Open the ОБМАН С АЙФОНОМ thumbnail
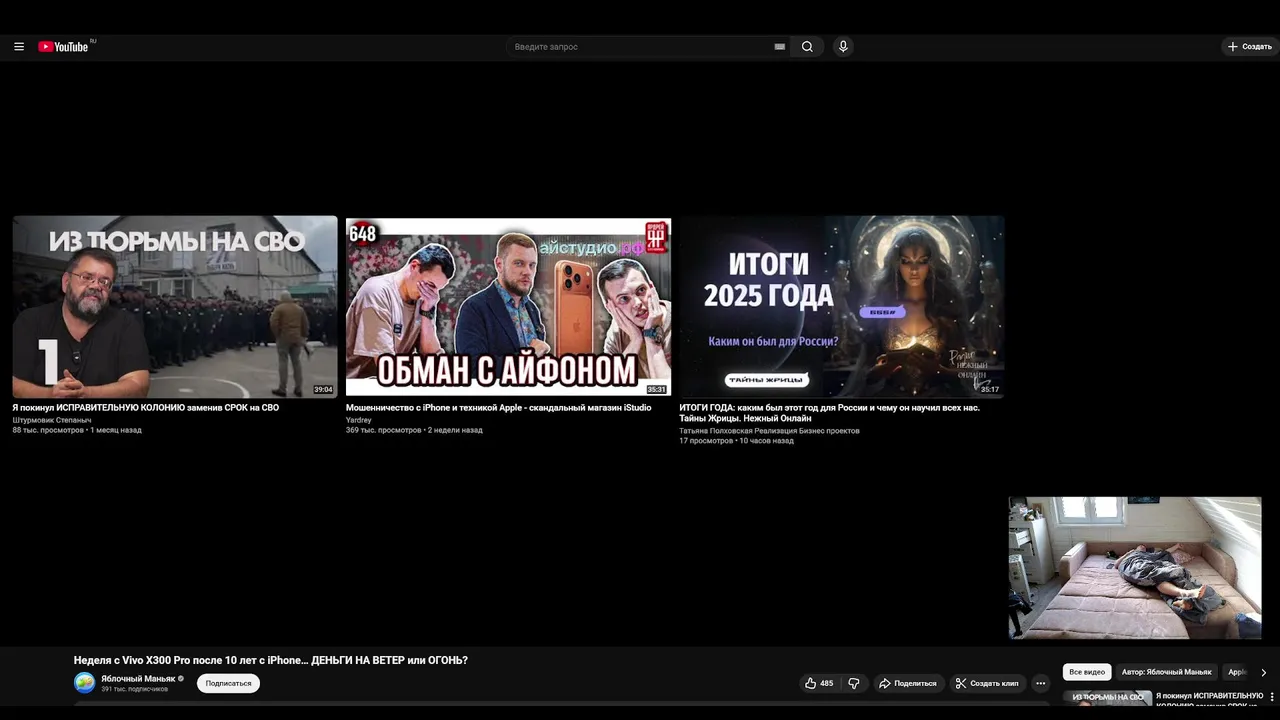This screenshot has width=1280, height=720. point(508,307)
